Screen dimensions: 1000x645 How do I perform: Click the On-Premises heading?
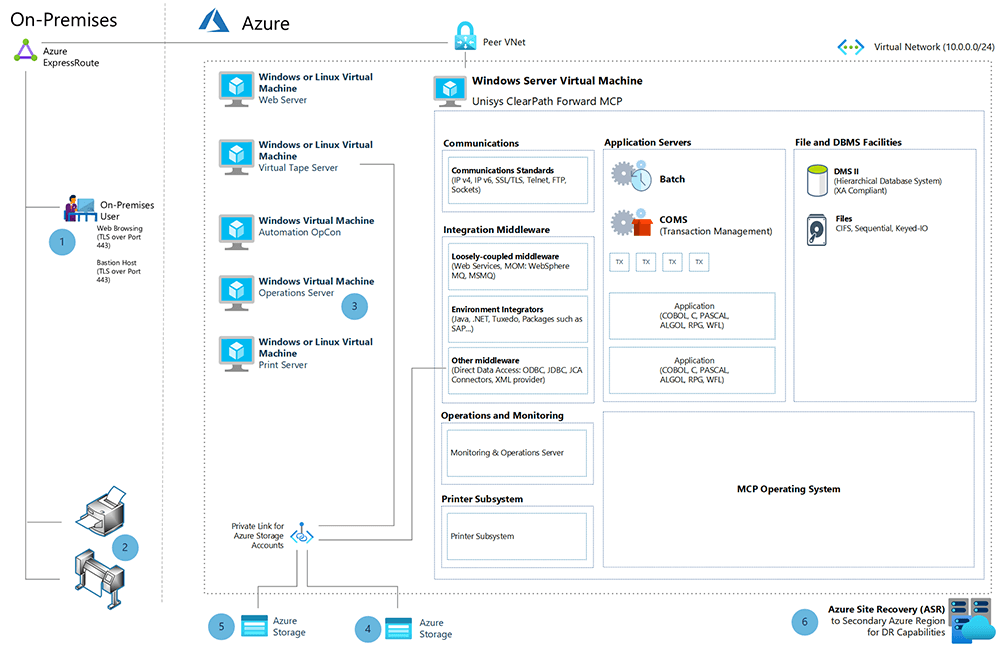[x=64, y=20]
